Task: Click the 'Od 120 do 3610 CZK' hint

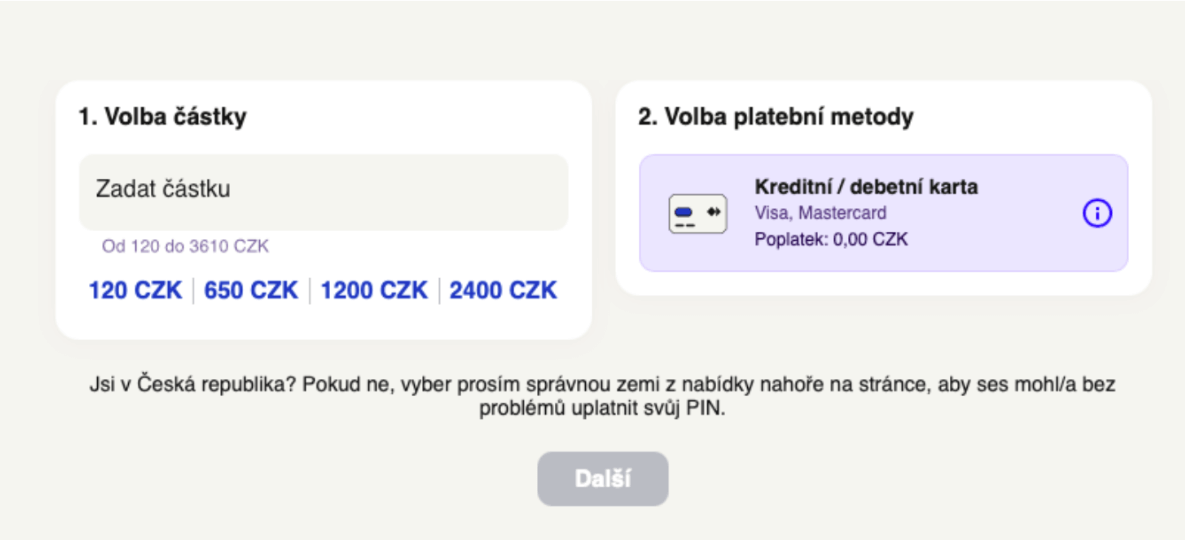Action: [x=185, y=246]
